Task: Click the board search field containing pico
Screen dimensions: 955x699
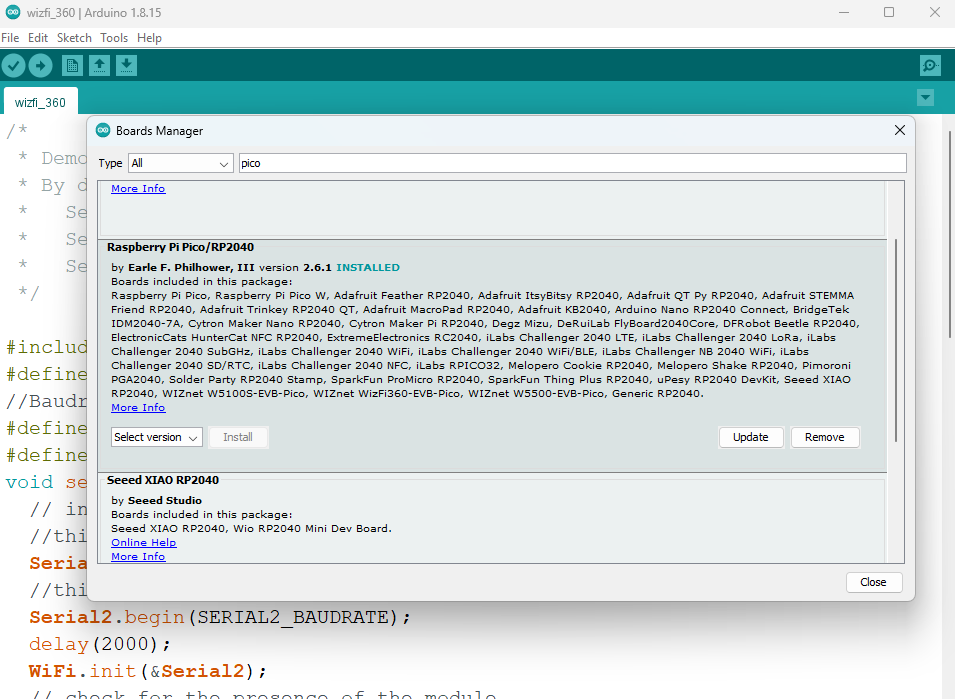Action: coord(571,163)
